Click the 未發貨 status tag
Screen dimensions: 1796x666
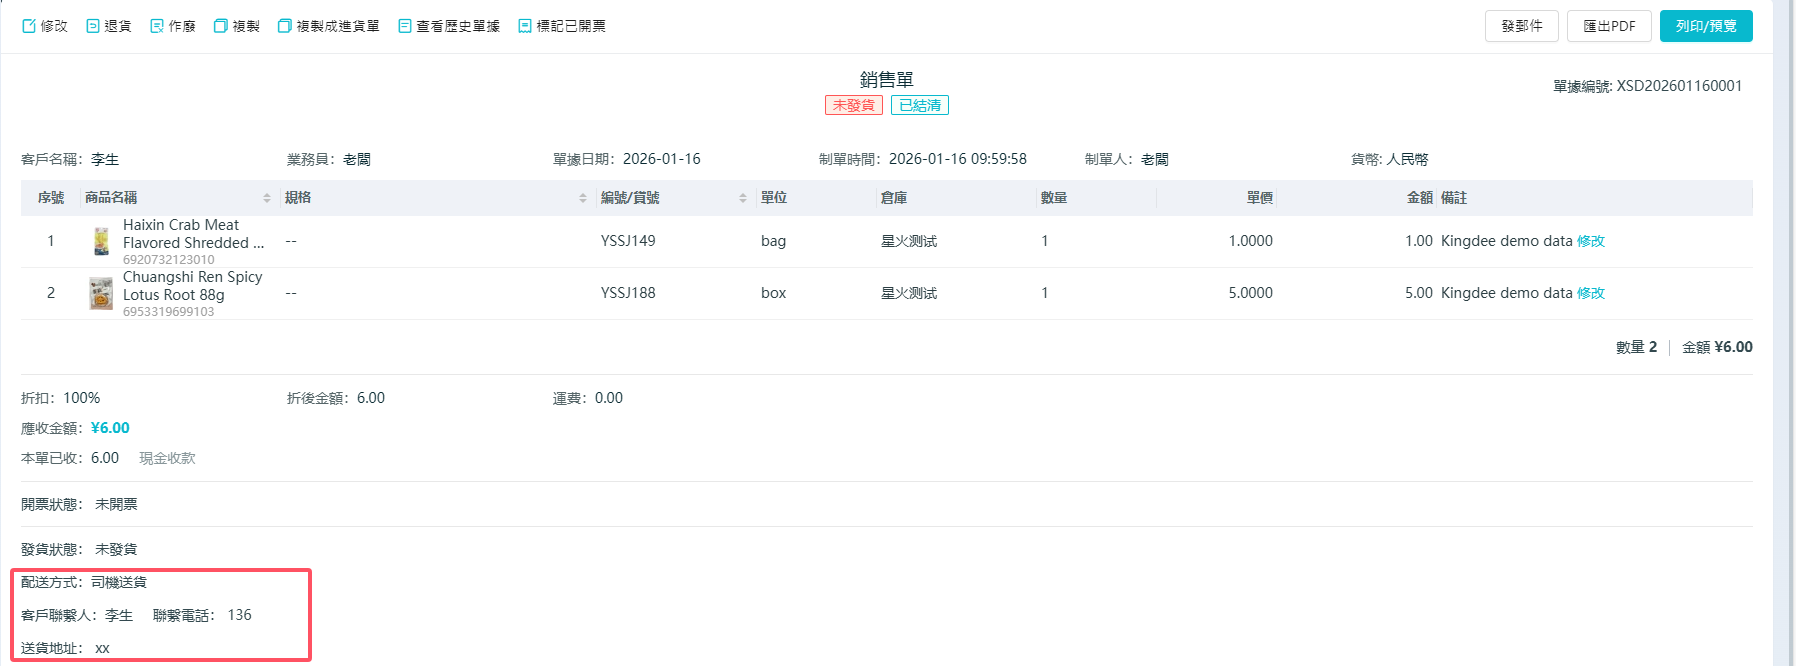click(853, 105)
